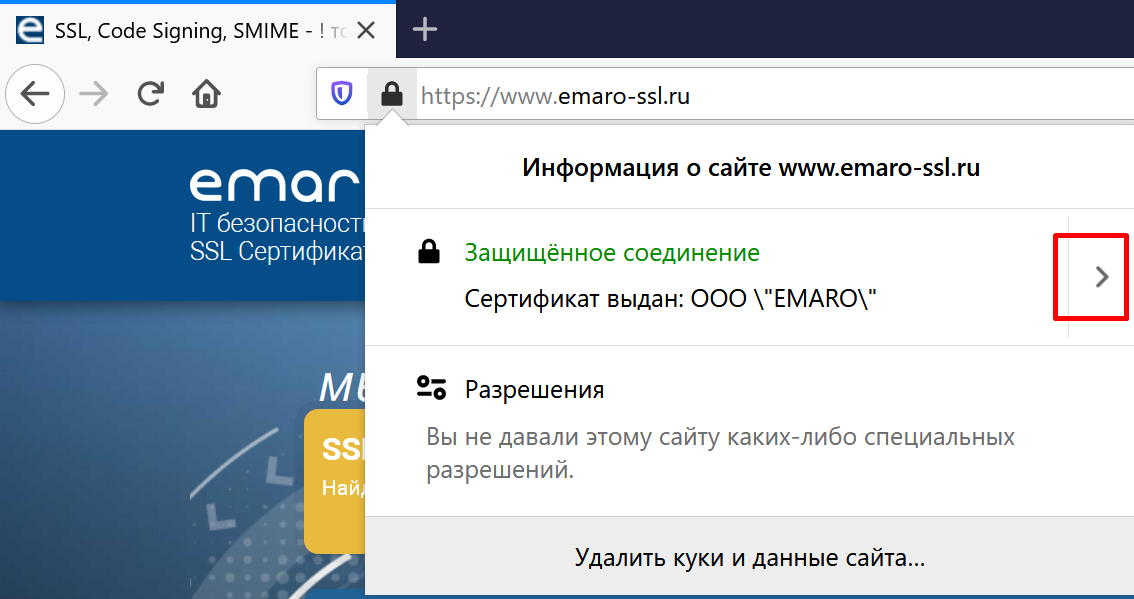
Task: Click the forward navigation arrow
Action: click(93, 94)
